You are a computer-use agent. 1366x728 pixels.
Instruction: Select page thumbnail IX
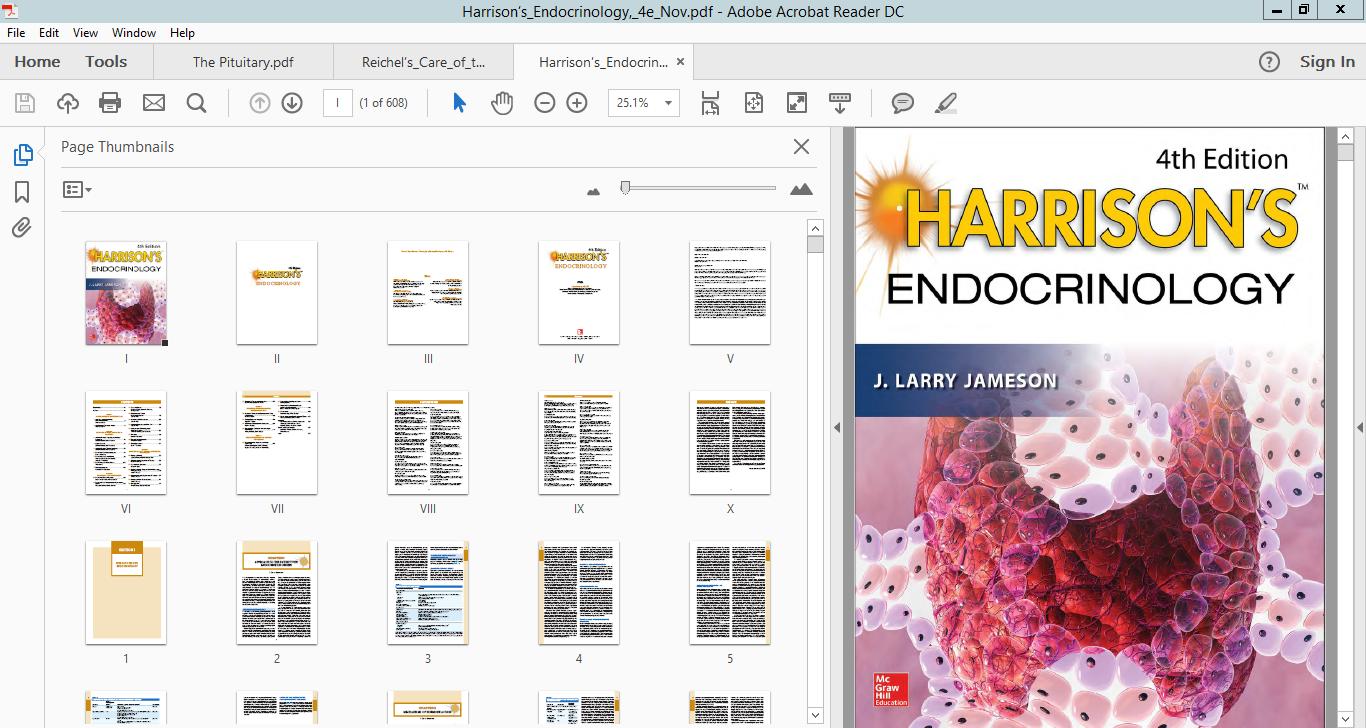point(579,443)
